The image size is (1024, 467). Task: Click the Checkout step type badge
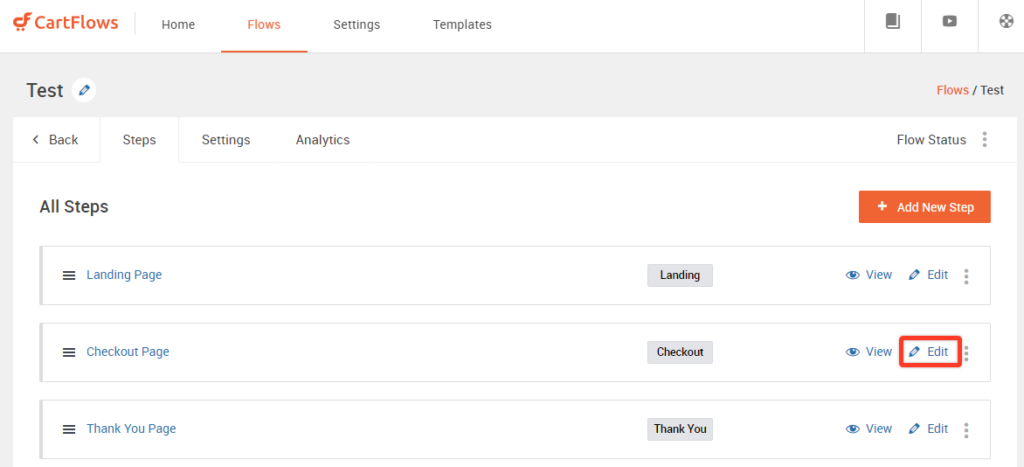(680, 352)
